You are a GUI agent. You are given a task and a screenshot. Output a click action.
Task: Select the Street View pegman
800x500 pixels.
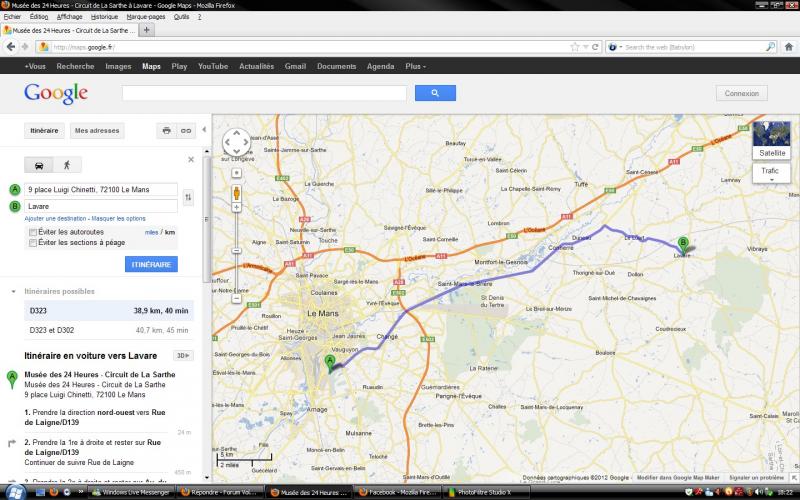point(237,193)
